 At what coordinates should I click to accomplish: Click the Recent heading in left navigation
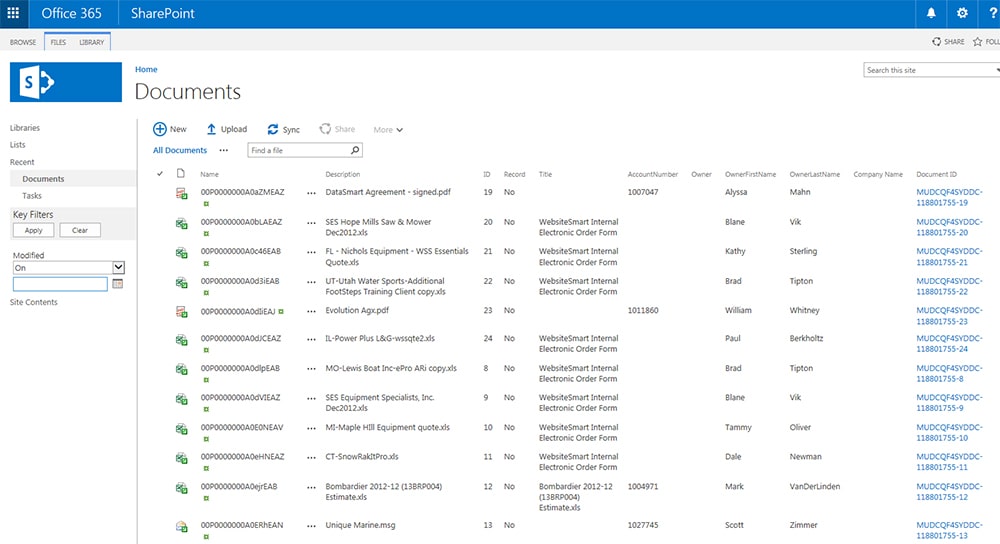tap(22, 162)
